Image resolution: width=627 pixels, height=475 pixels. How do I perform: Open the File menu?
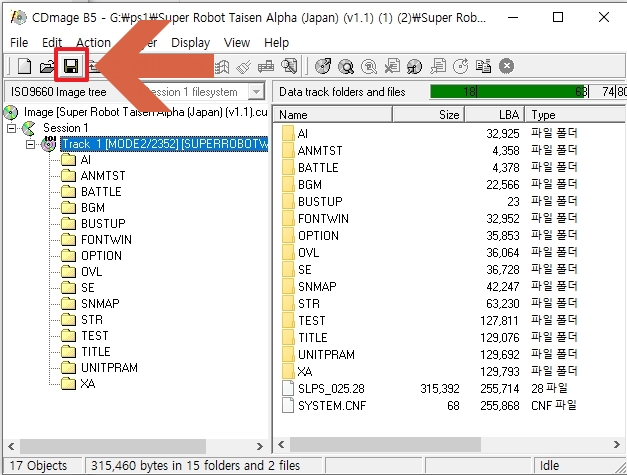pyautogui.click(x=19, y=42)
